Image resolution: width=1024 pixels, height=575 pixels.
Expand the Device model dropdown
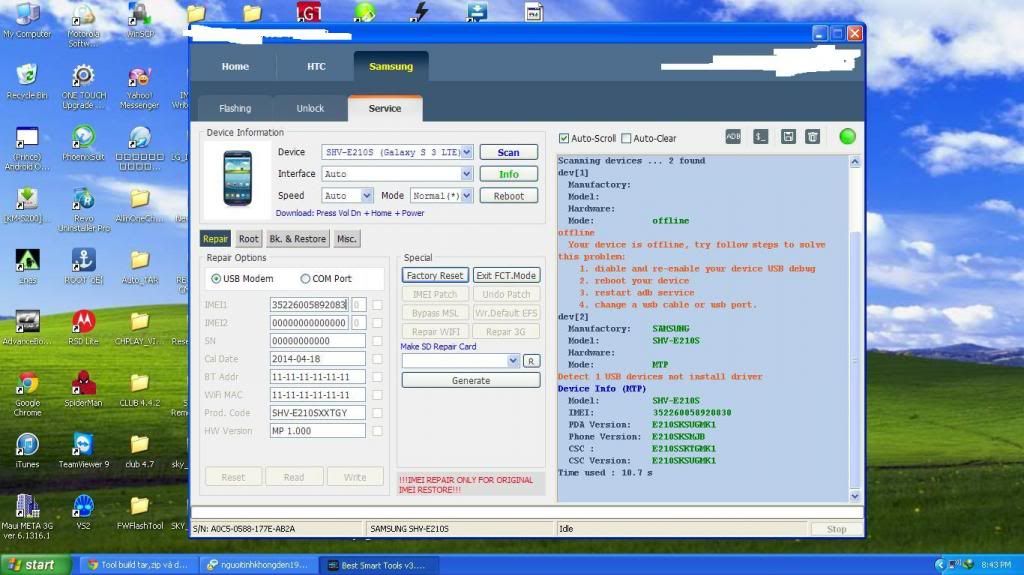[466, 152]
